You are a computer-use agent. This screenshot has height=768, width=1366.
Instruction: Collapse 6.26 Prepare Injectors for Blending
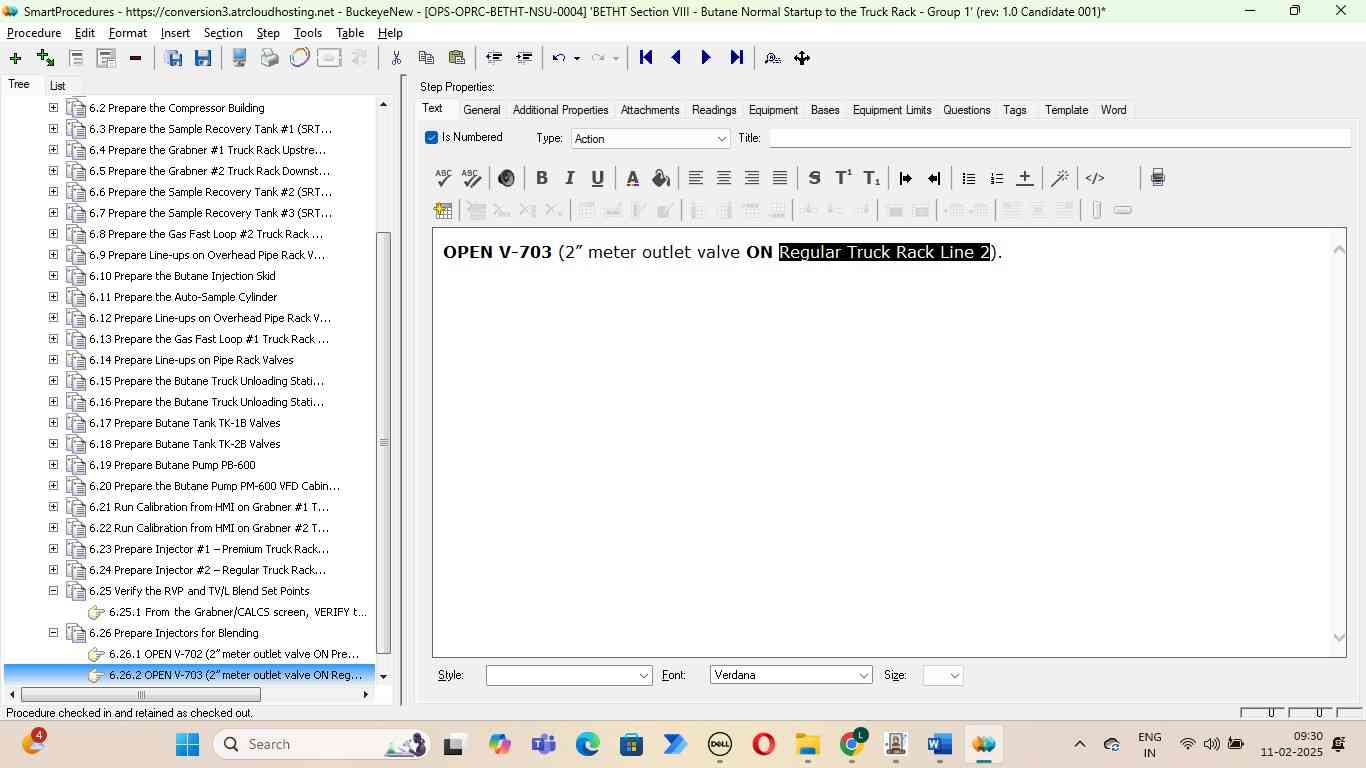click(x=53, y=633)
